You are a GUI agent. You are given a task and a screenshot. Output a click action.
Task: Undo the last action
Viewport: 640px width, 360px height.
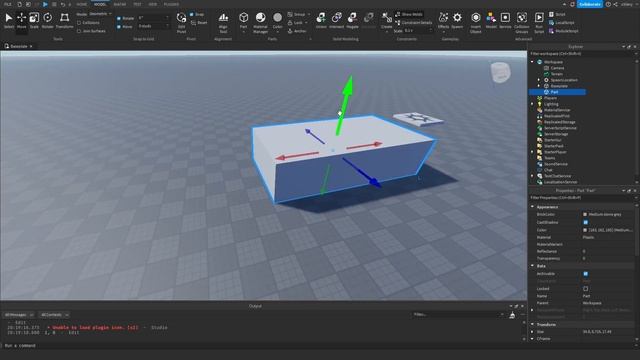[x=62, y=4]
